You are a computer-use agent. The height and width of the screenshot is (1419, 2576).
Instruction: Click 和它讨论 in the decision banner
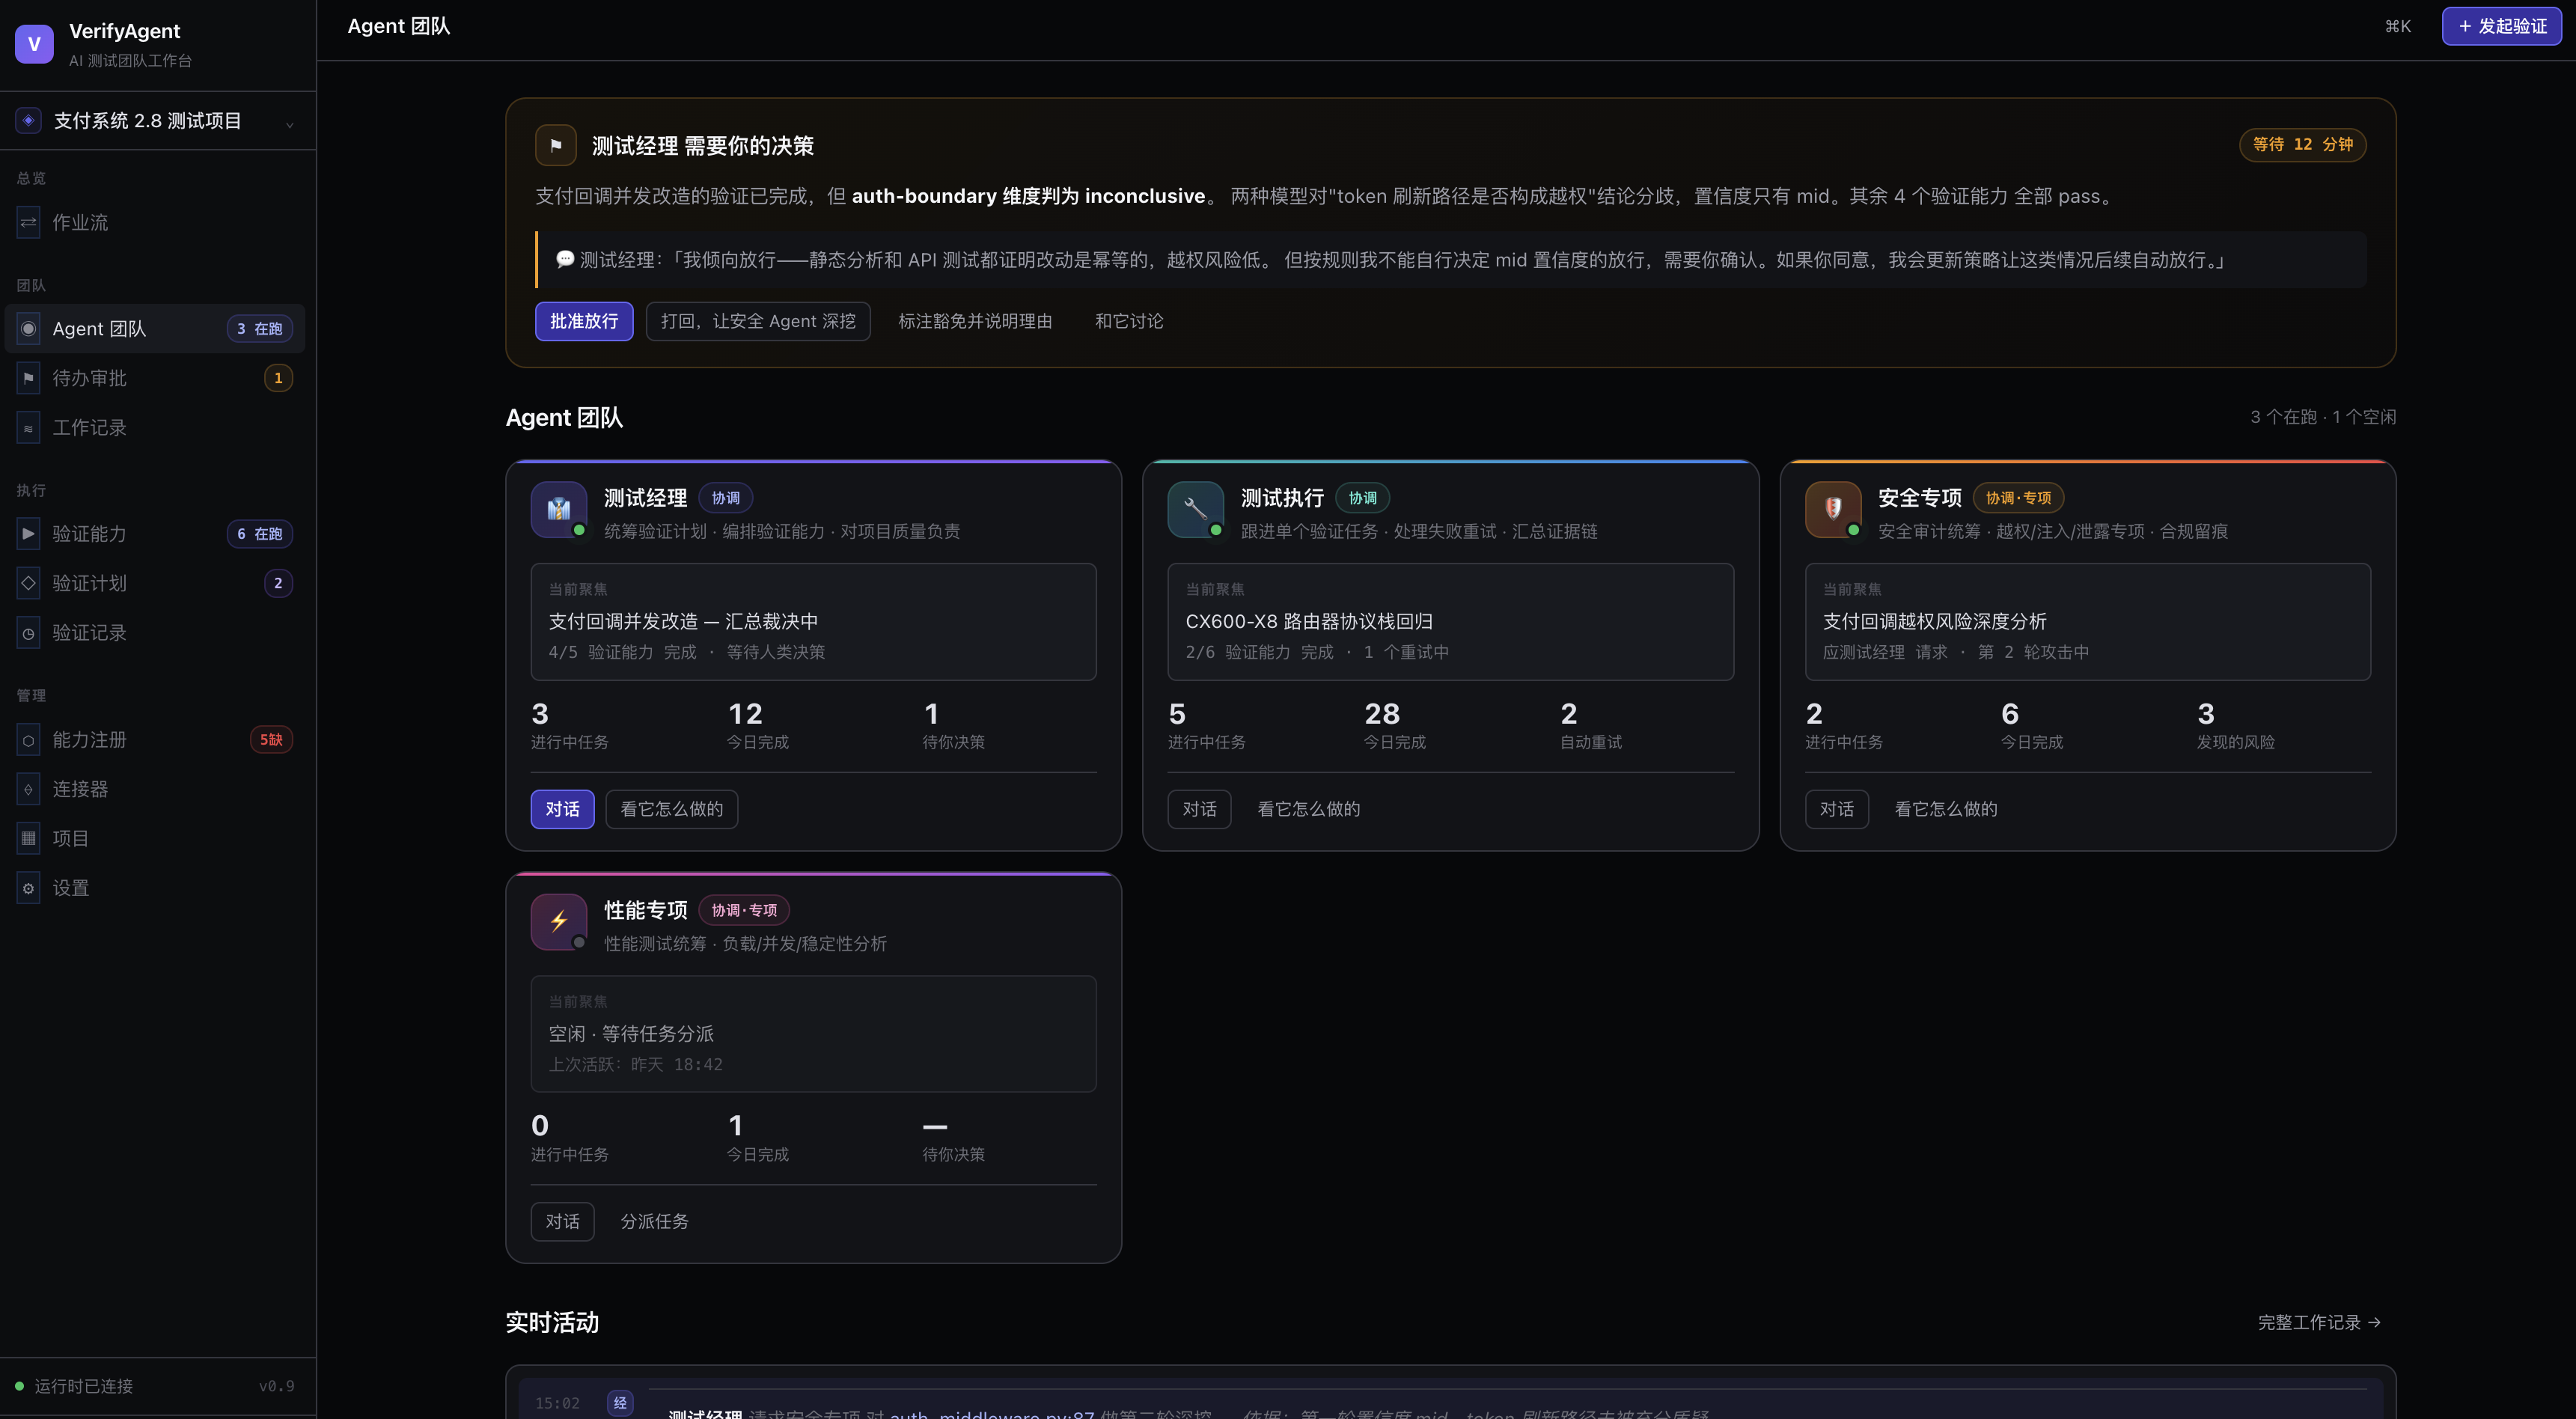1129,321
